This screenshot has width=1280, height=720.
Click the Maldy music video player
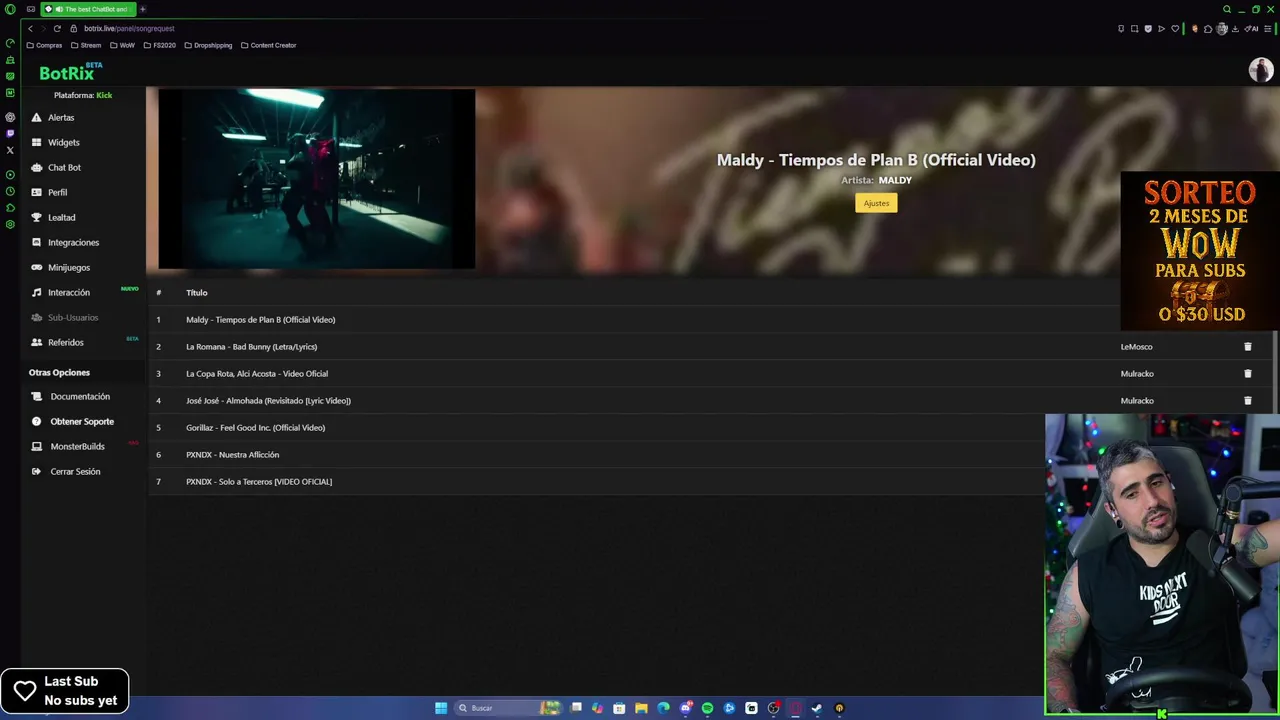pos(316,179)
